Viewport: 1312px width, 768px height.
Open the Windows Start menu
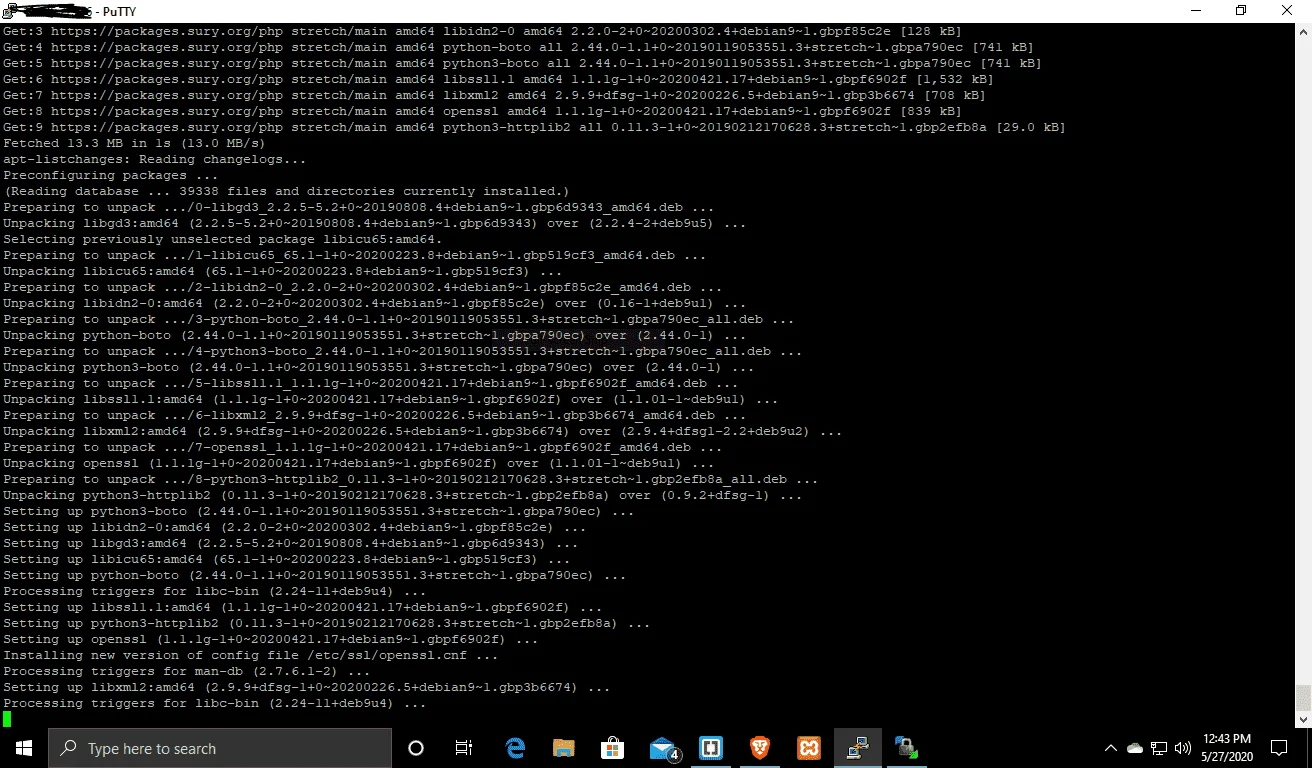click(24, 748)
